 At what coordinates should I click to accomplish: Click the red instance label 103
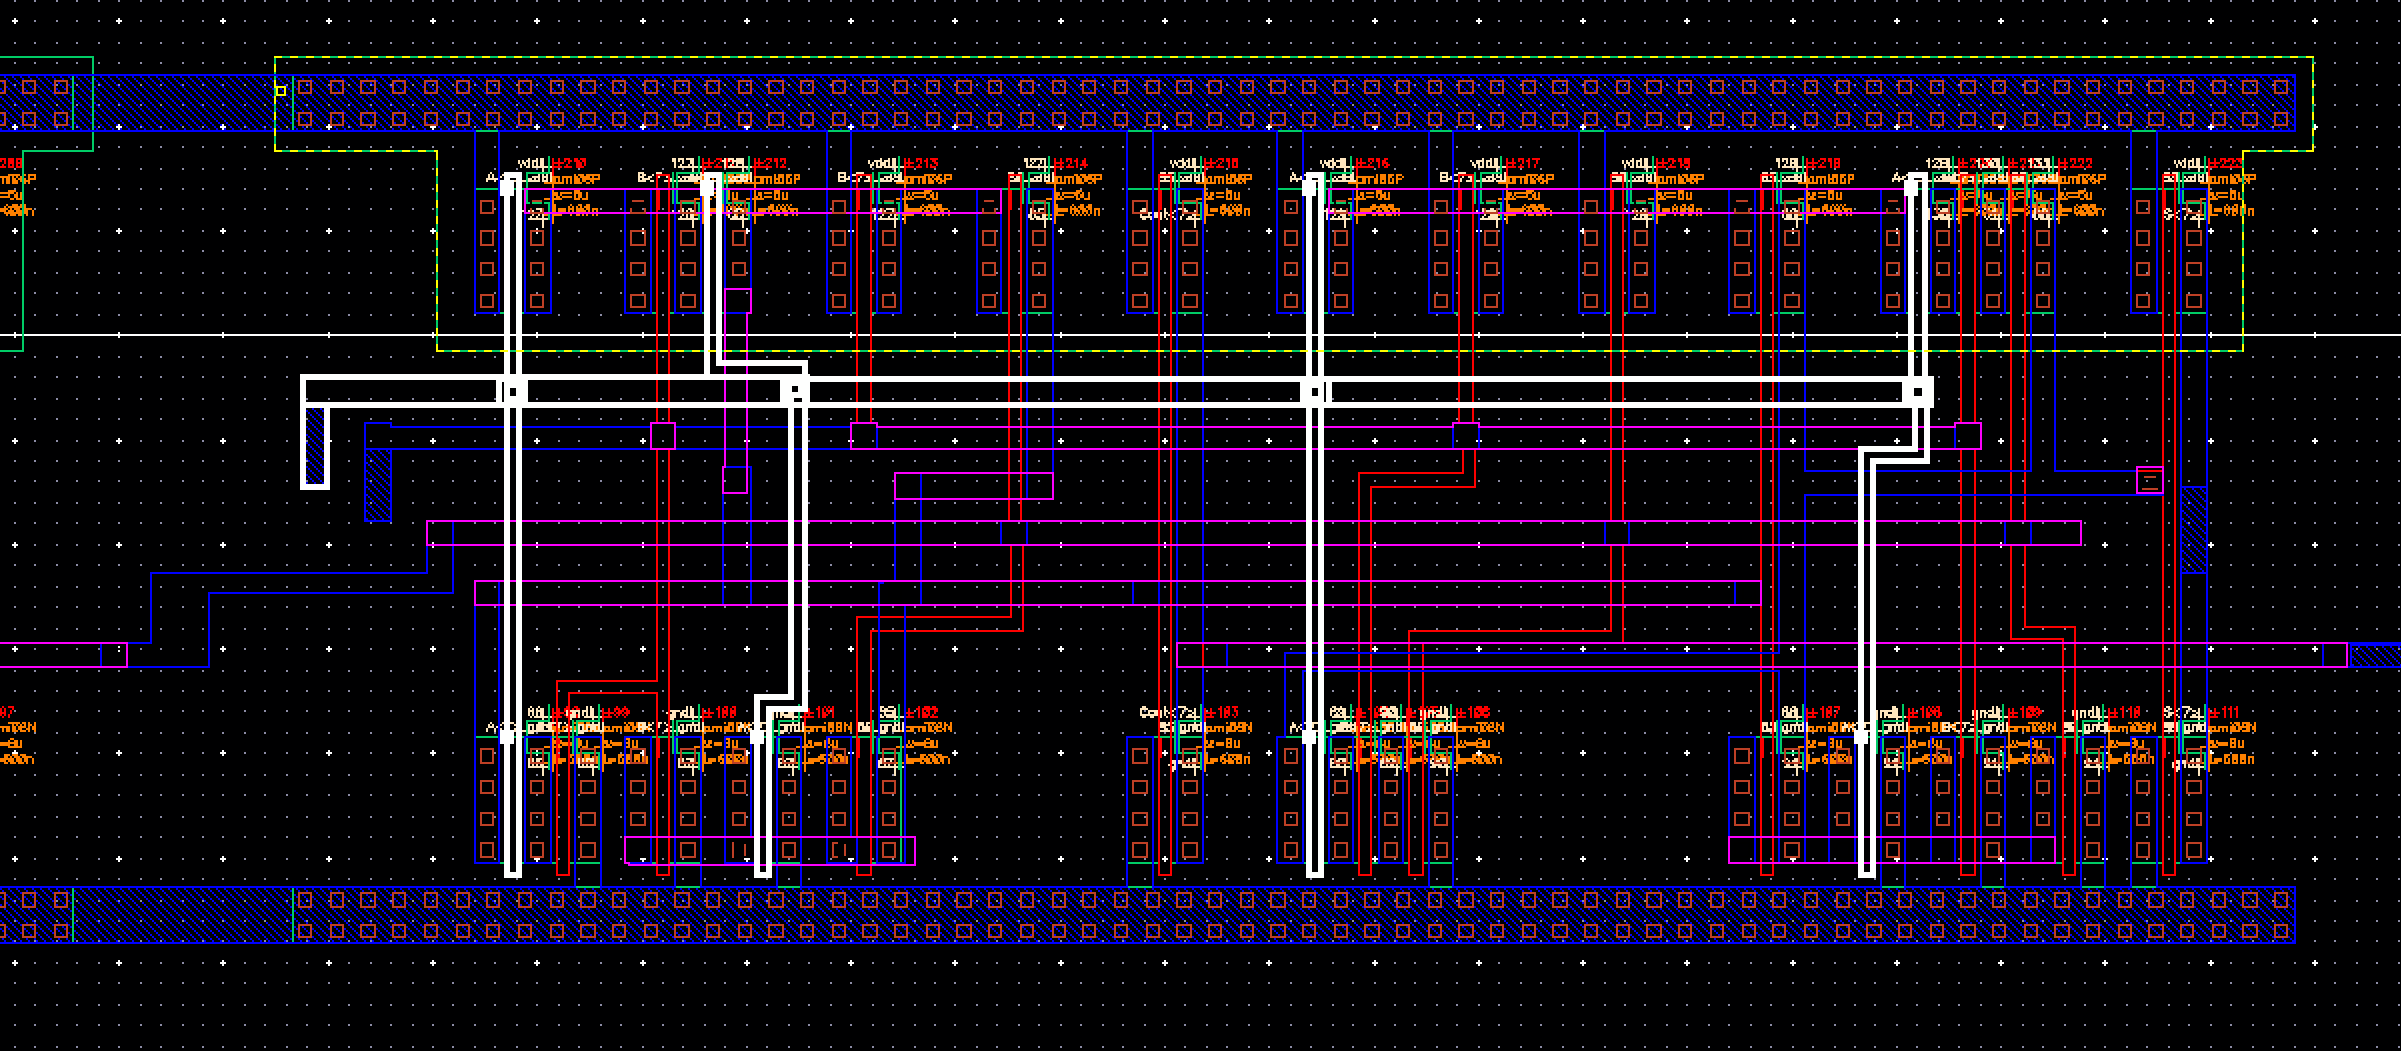[x=1221, y=713]
